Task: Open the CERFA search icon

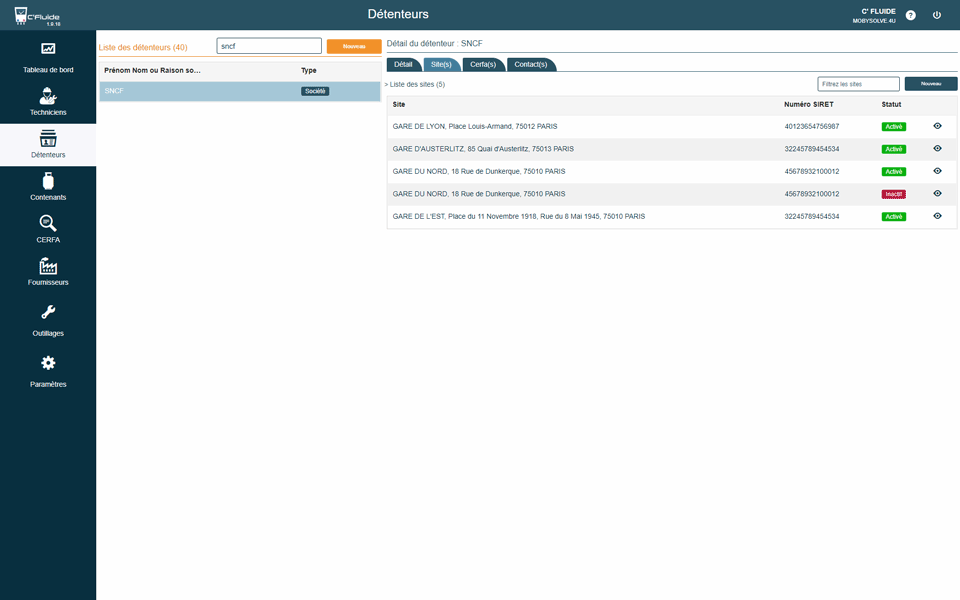Action: coord(48,223)
